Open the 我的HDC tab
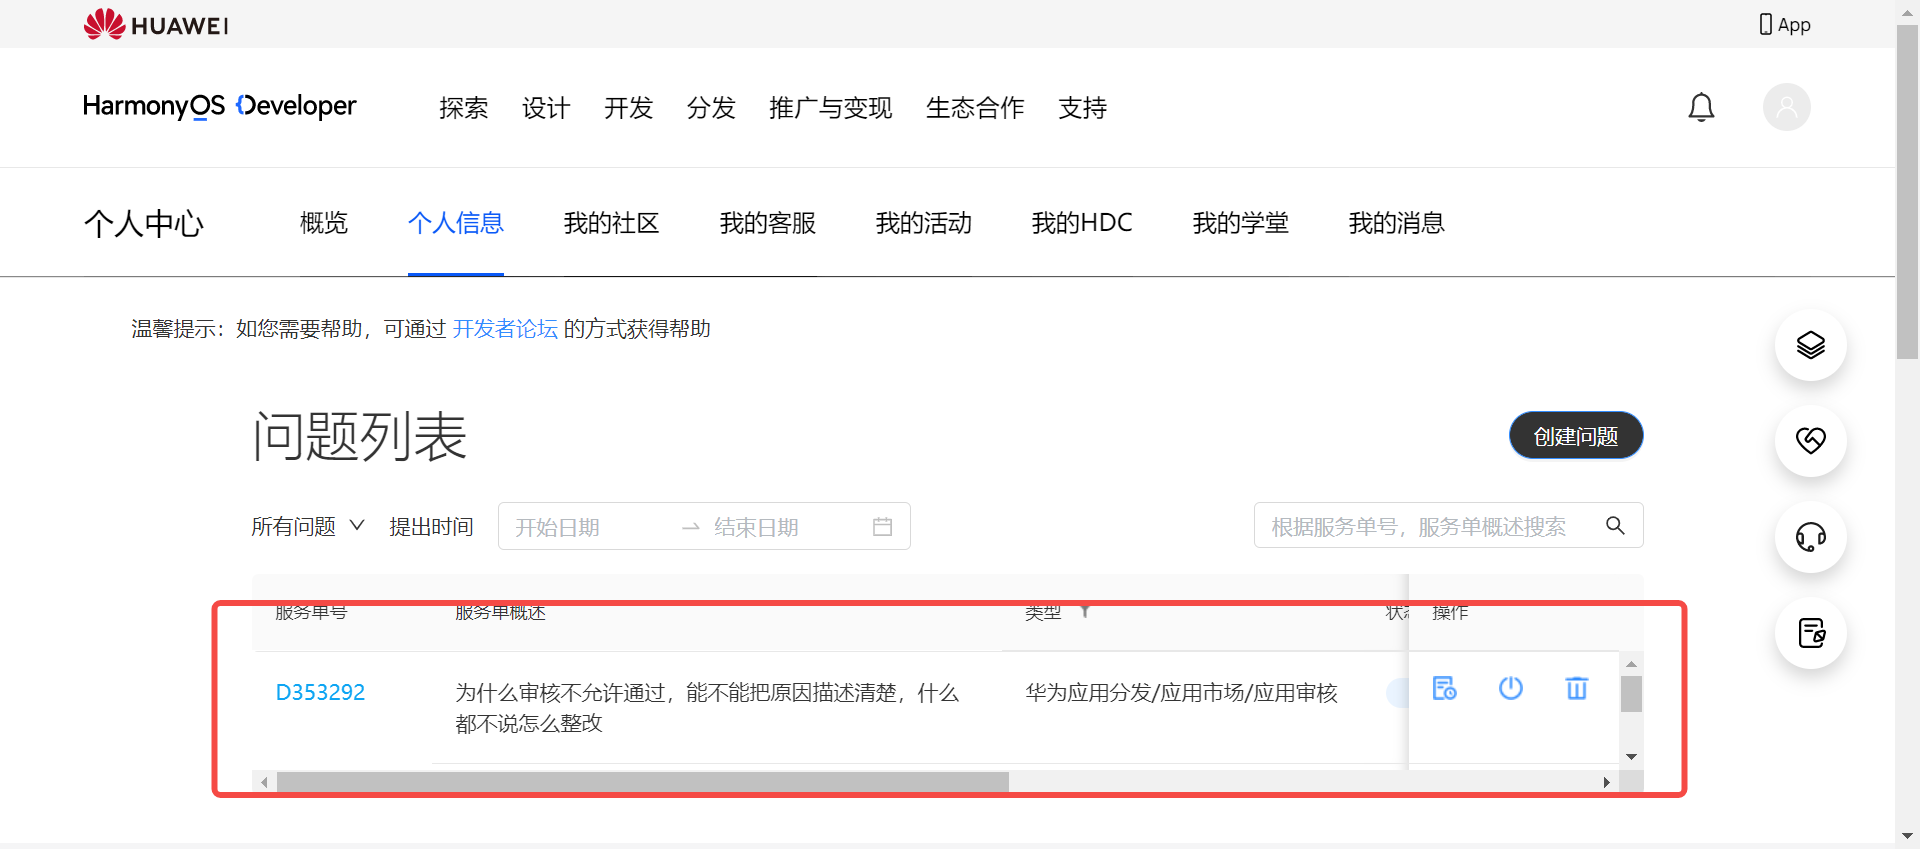Viewport: 1920px width, 849px height. [1082, 223]
